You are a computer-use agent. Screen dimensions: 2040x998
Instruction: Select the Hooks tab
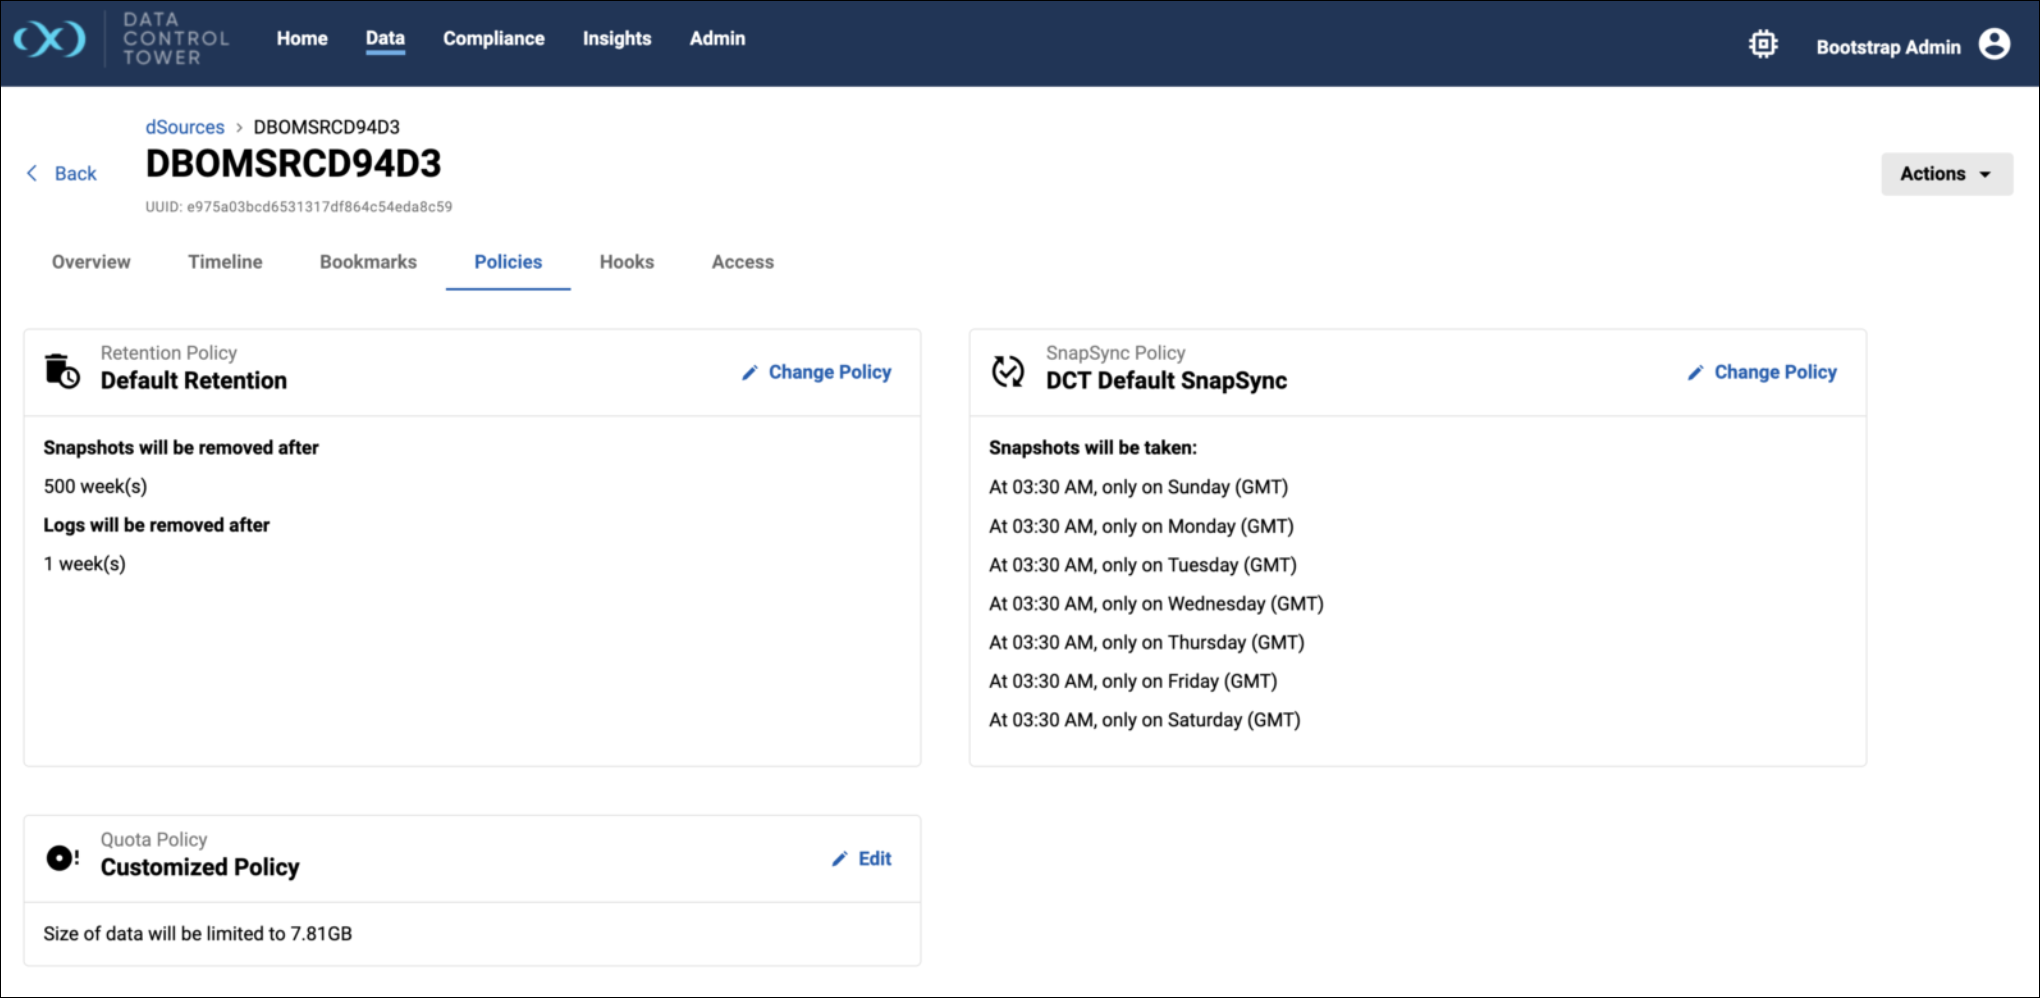pos(626,262)
